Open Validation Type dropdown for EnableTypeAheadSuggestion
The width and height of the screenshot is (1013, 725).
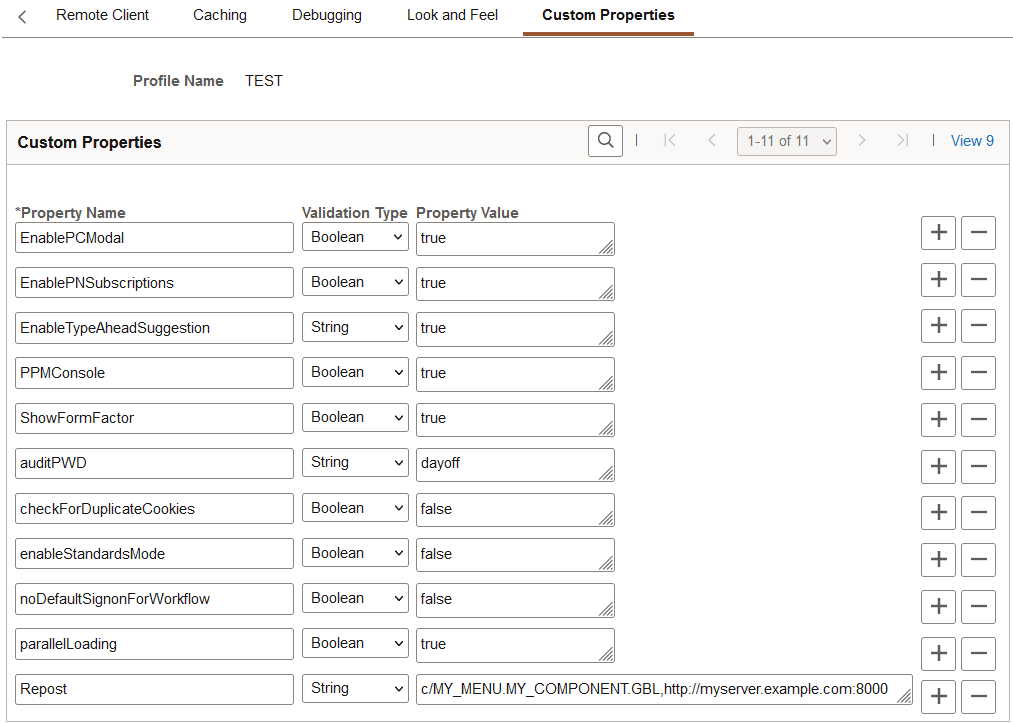click(355, 326)
